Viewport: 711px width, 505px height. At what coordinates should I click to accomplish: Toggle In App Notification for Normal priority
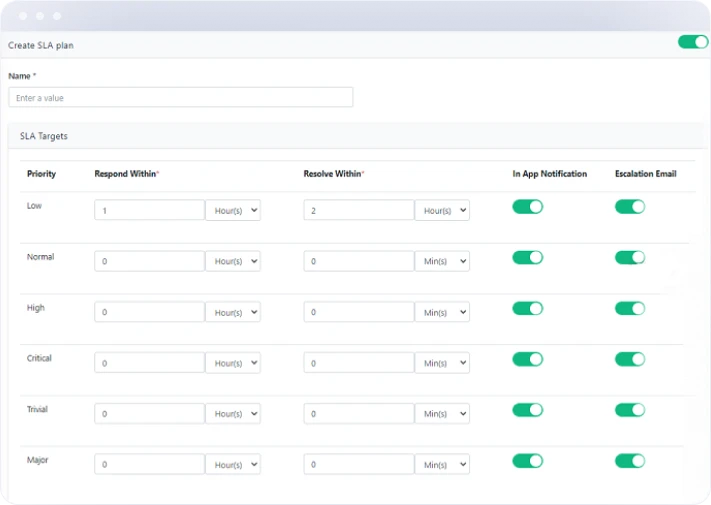coord(527,257)
